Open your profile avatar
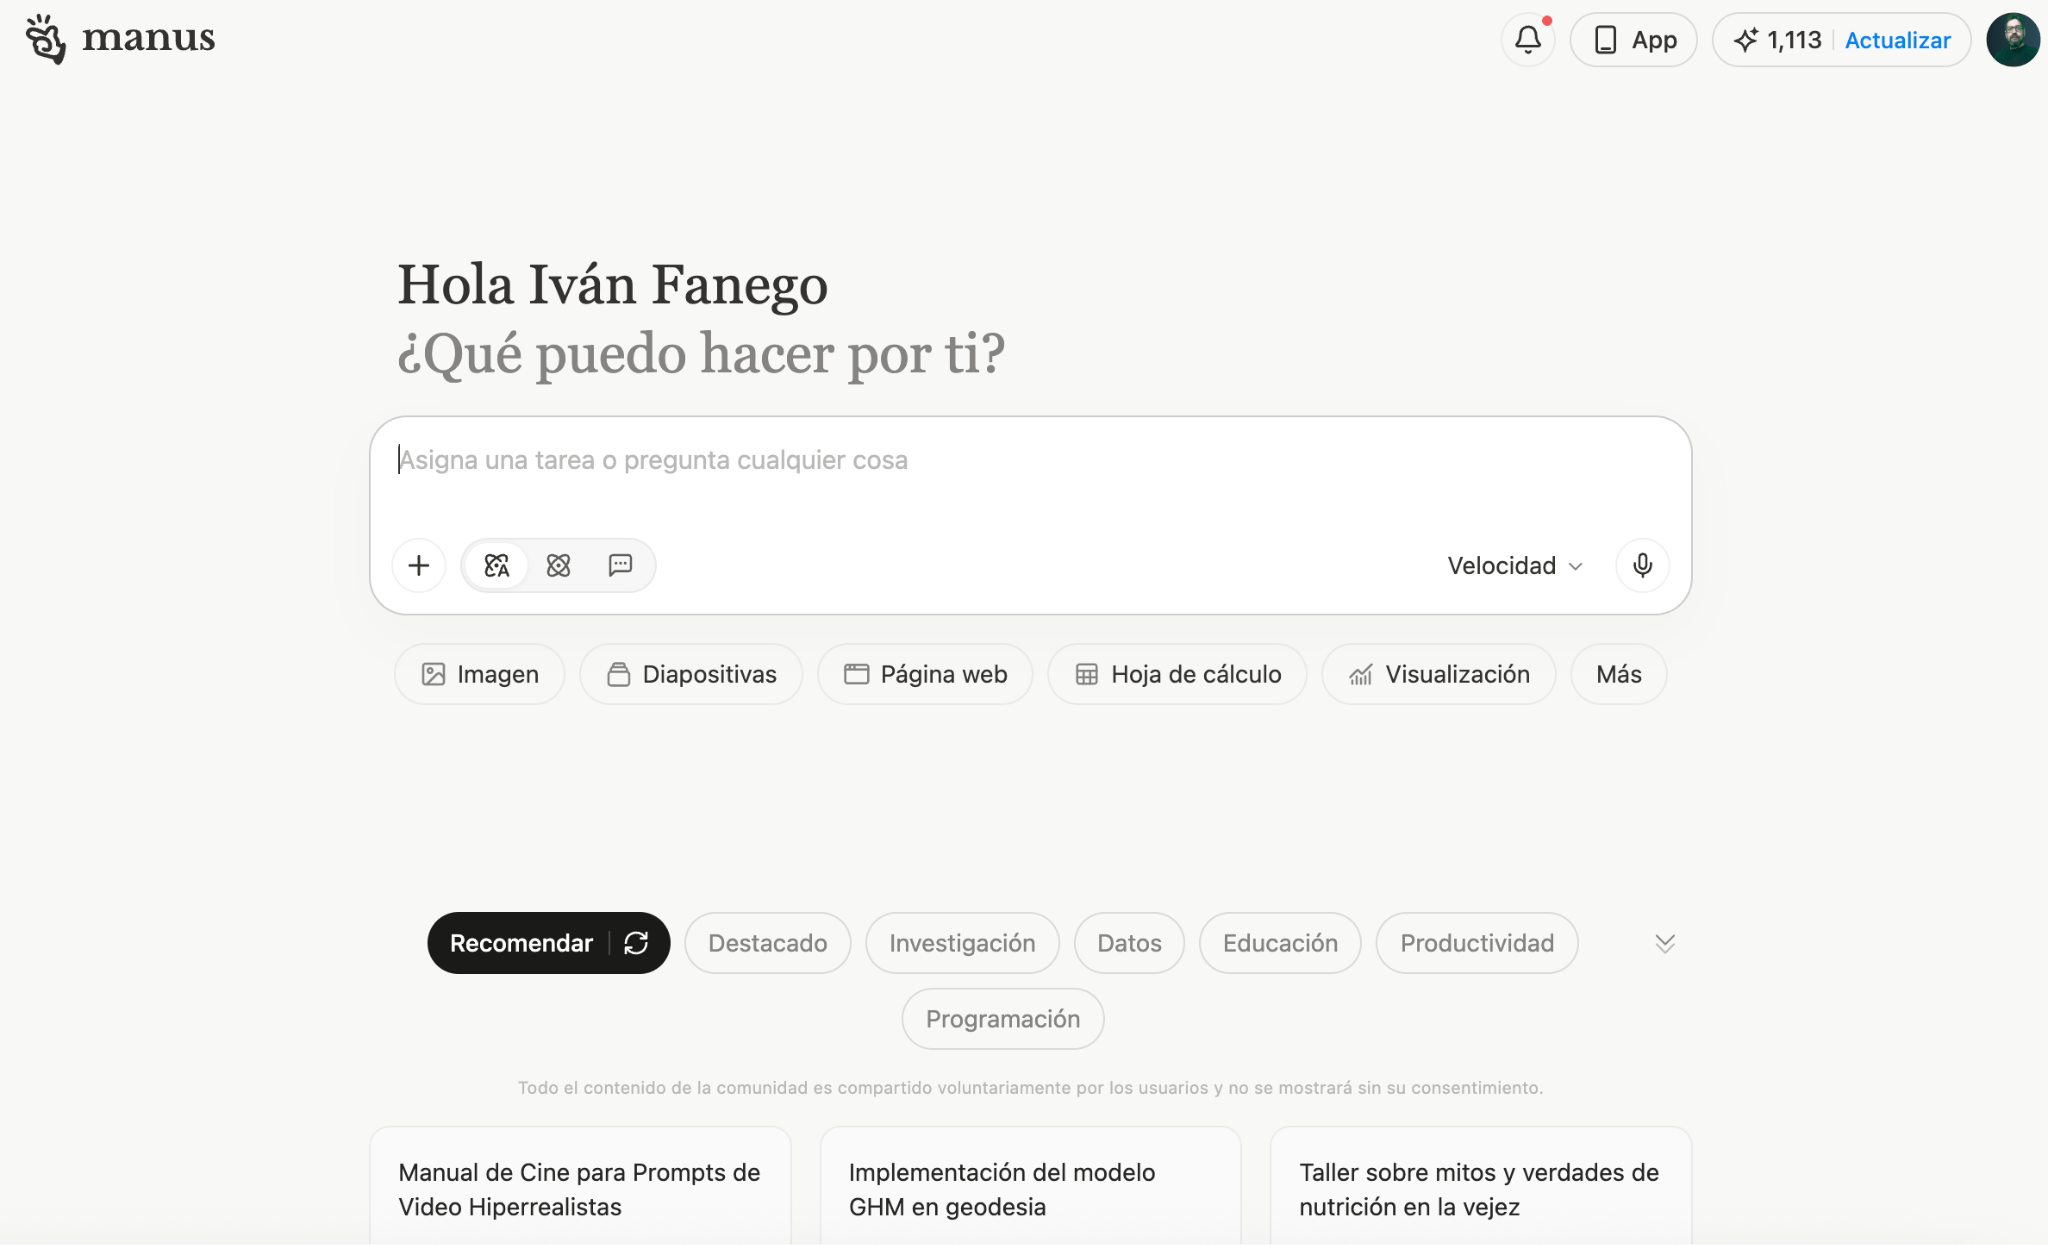This screenshot has height=1245, width=2048. pos(2013,39)
